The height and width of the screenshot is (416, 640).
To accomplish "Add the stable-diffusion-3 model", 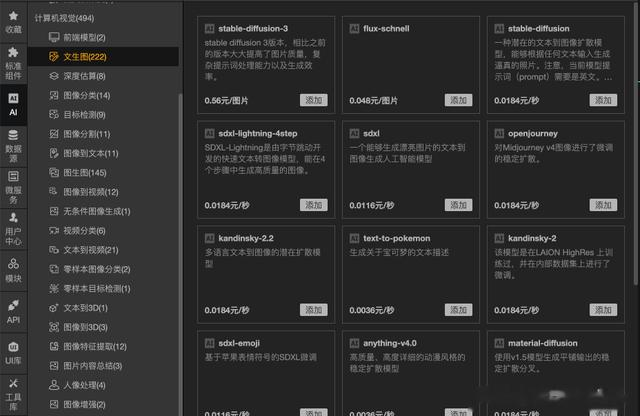I will 313,100.
